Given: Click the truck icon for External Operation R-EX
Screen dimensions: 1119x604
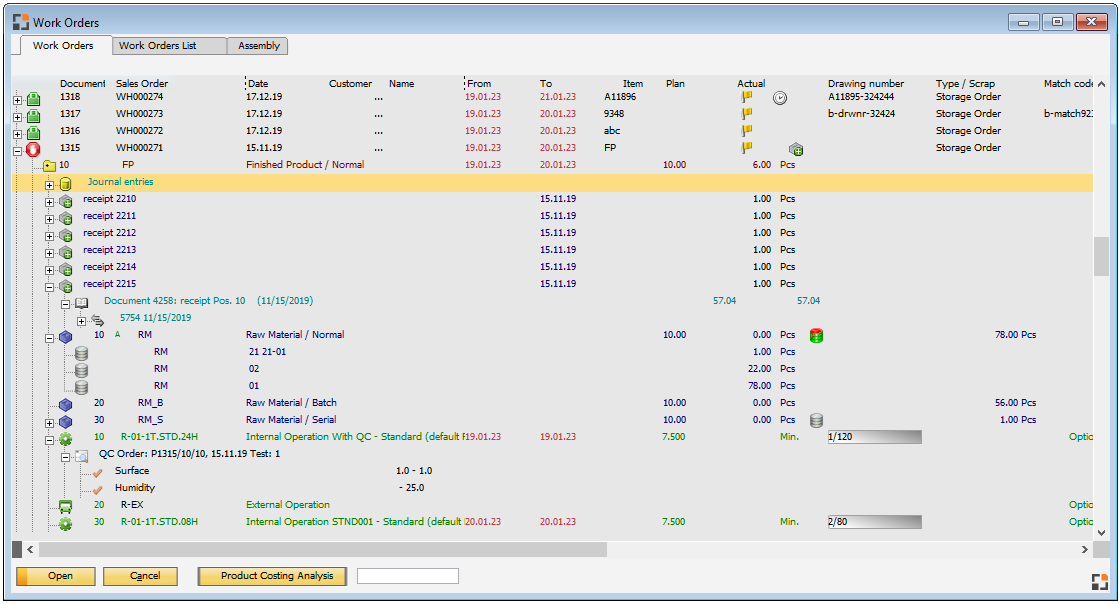Looking at the screenshot, I should coord(64,504).
